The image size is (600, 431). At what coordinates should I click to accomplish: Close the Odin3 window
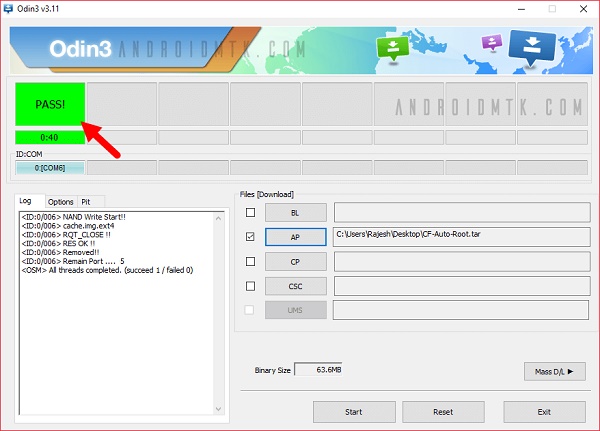tap(583, 9)
